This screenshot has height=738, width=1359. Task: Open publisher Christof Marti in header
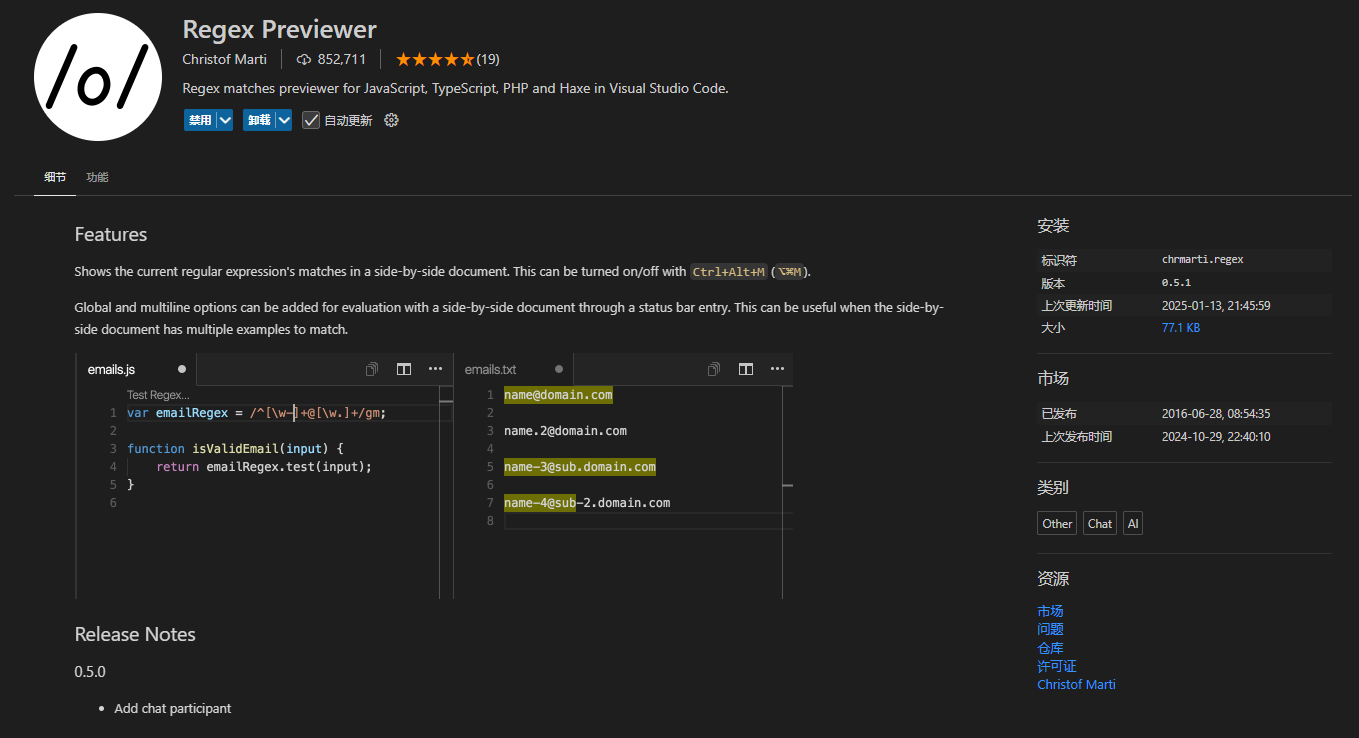coord(225,59)
